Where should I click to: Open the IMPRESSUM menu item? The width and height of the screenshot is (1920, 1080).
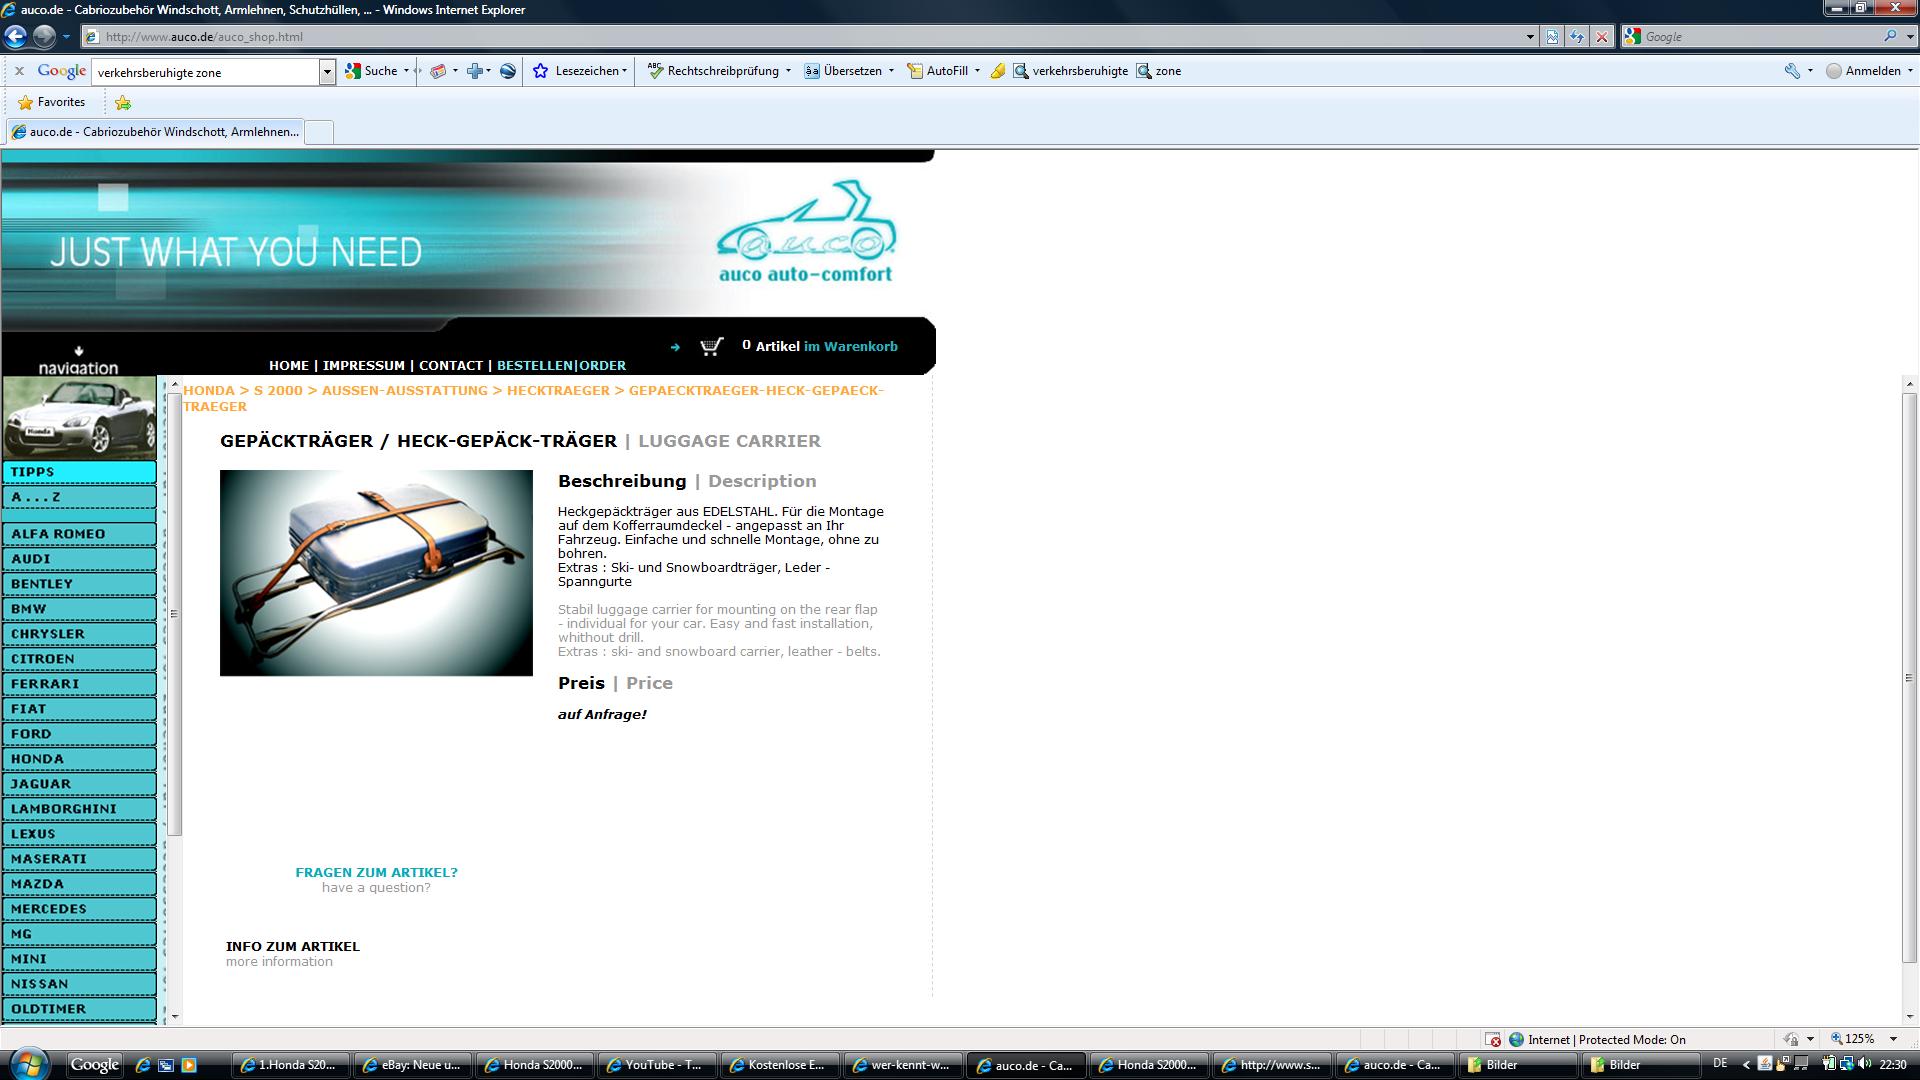pyautogui.click(x=363, y=366)
